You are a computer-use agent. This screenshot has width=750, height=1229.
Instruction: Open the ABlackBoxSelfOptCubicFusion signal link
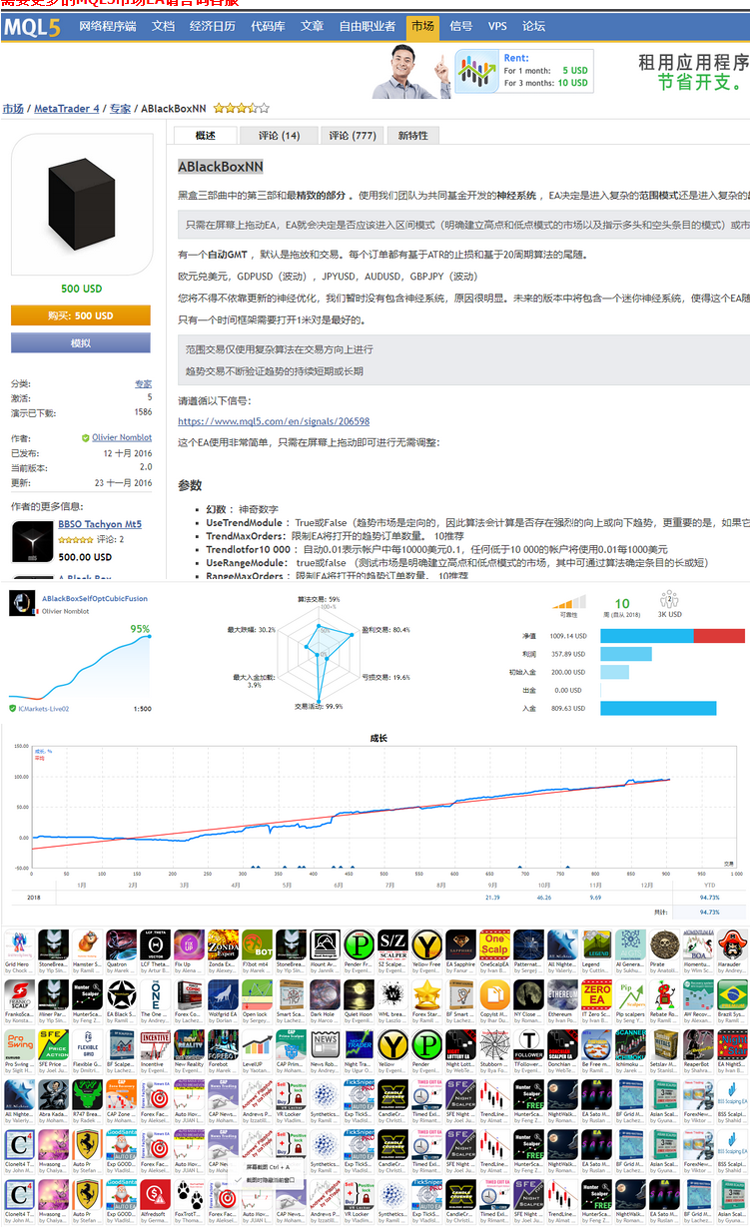click(95, 598)
